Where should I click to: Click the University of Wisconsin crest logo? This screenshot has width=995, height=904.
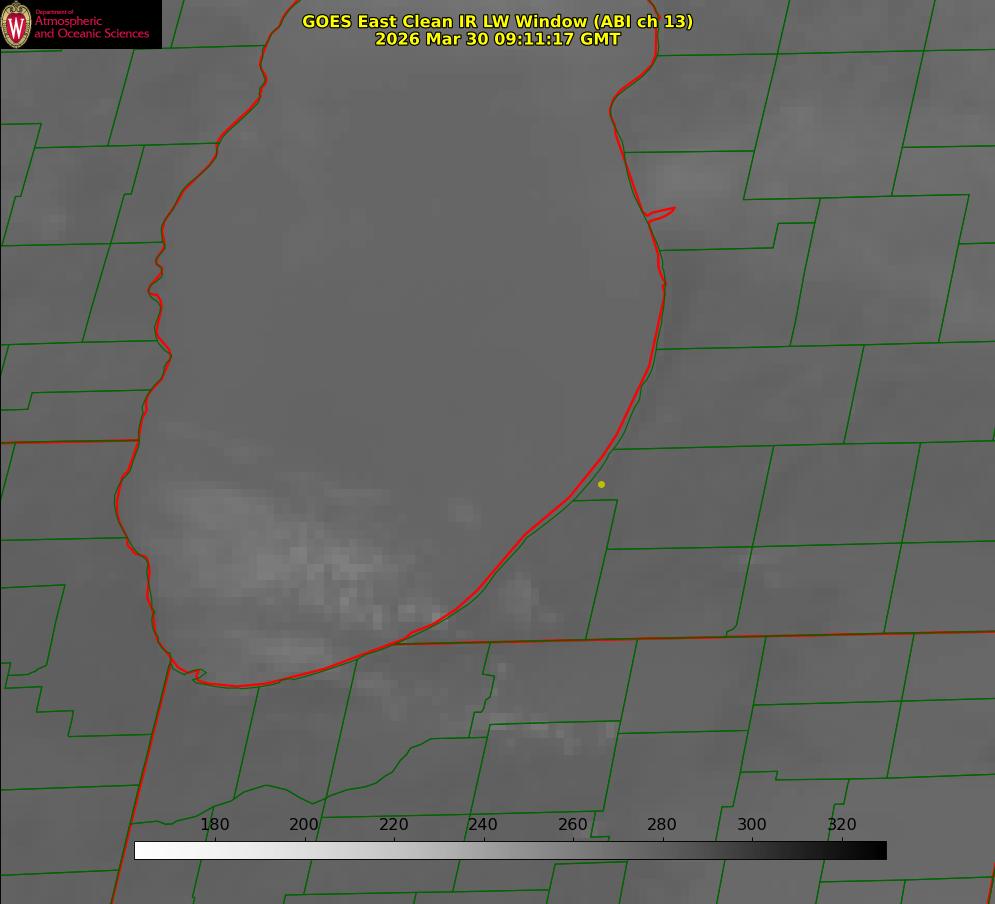(16, 24)
